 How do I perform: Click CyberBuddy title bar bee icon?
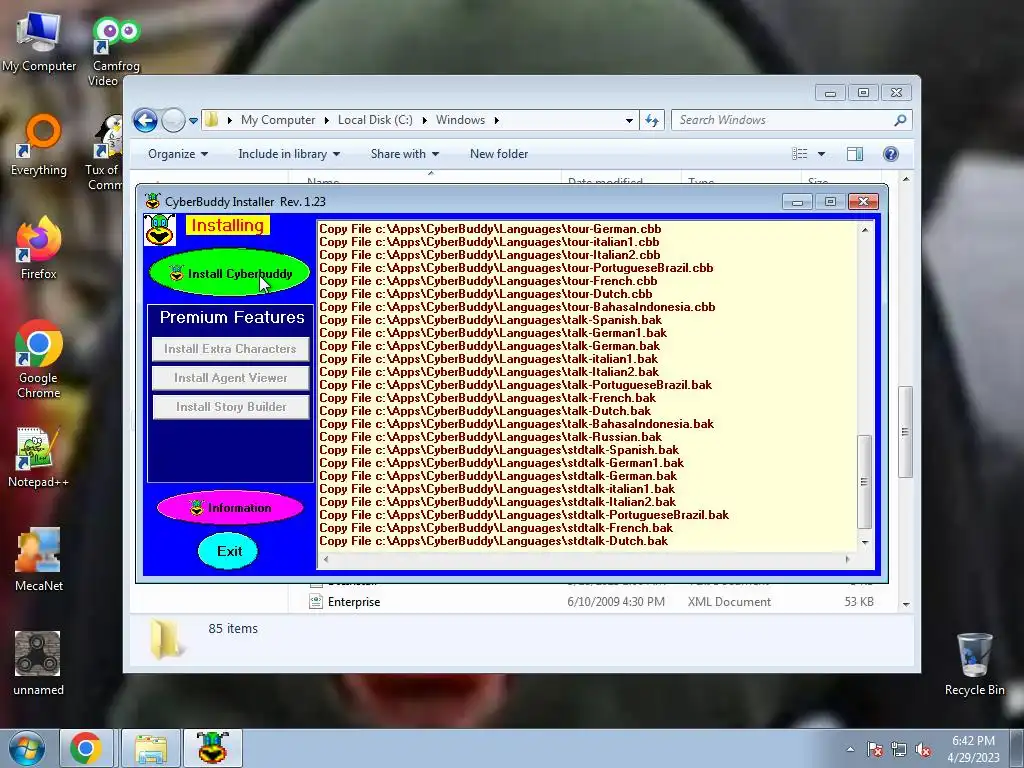click(152, 201)
